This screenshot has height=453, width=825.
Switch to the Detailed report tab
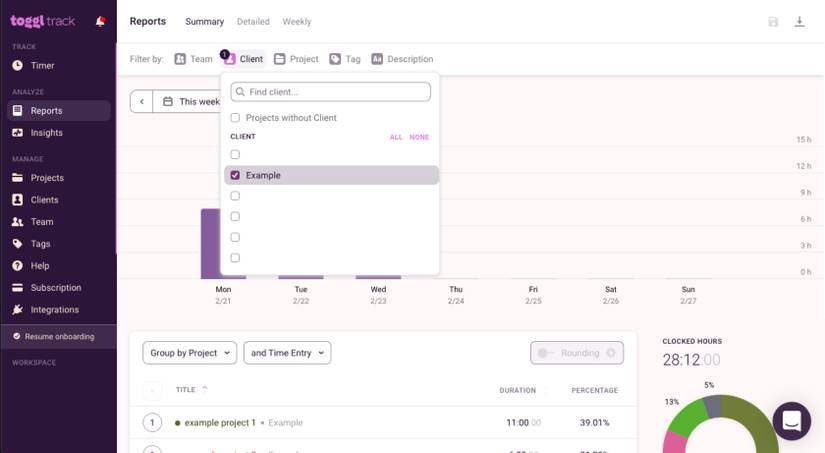pos(253,22)
